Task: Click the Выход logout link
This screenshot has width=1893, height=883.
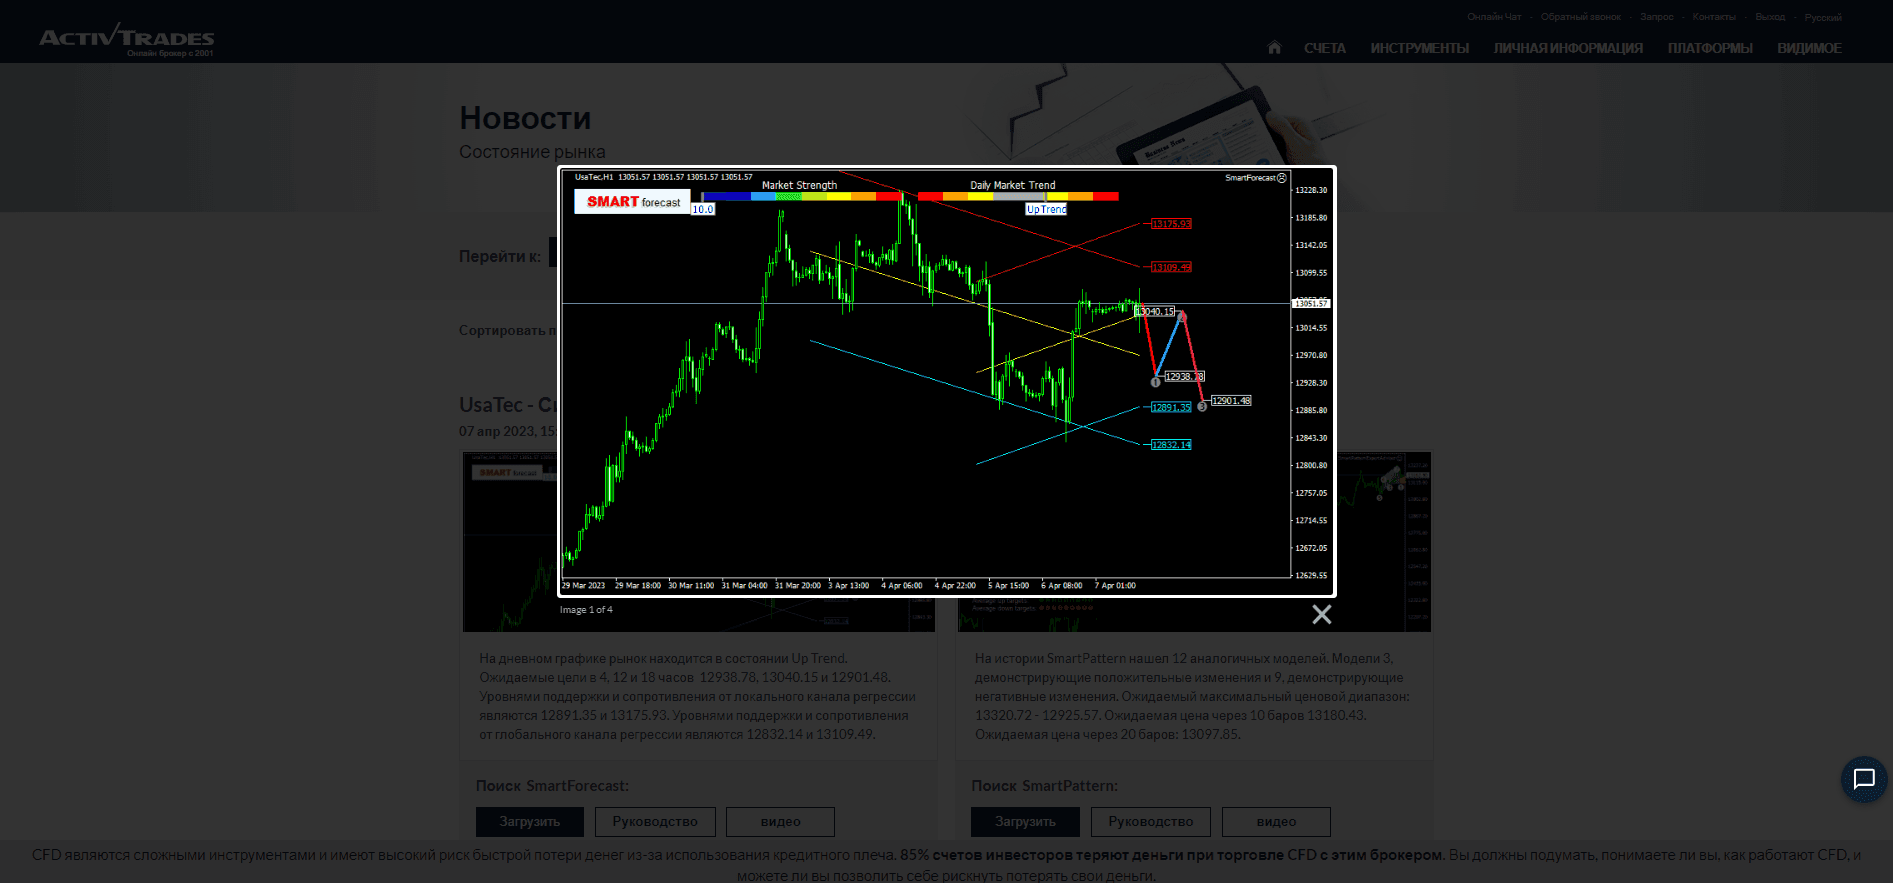Action: (x=1770, y=17)
